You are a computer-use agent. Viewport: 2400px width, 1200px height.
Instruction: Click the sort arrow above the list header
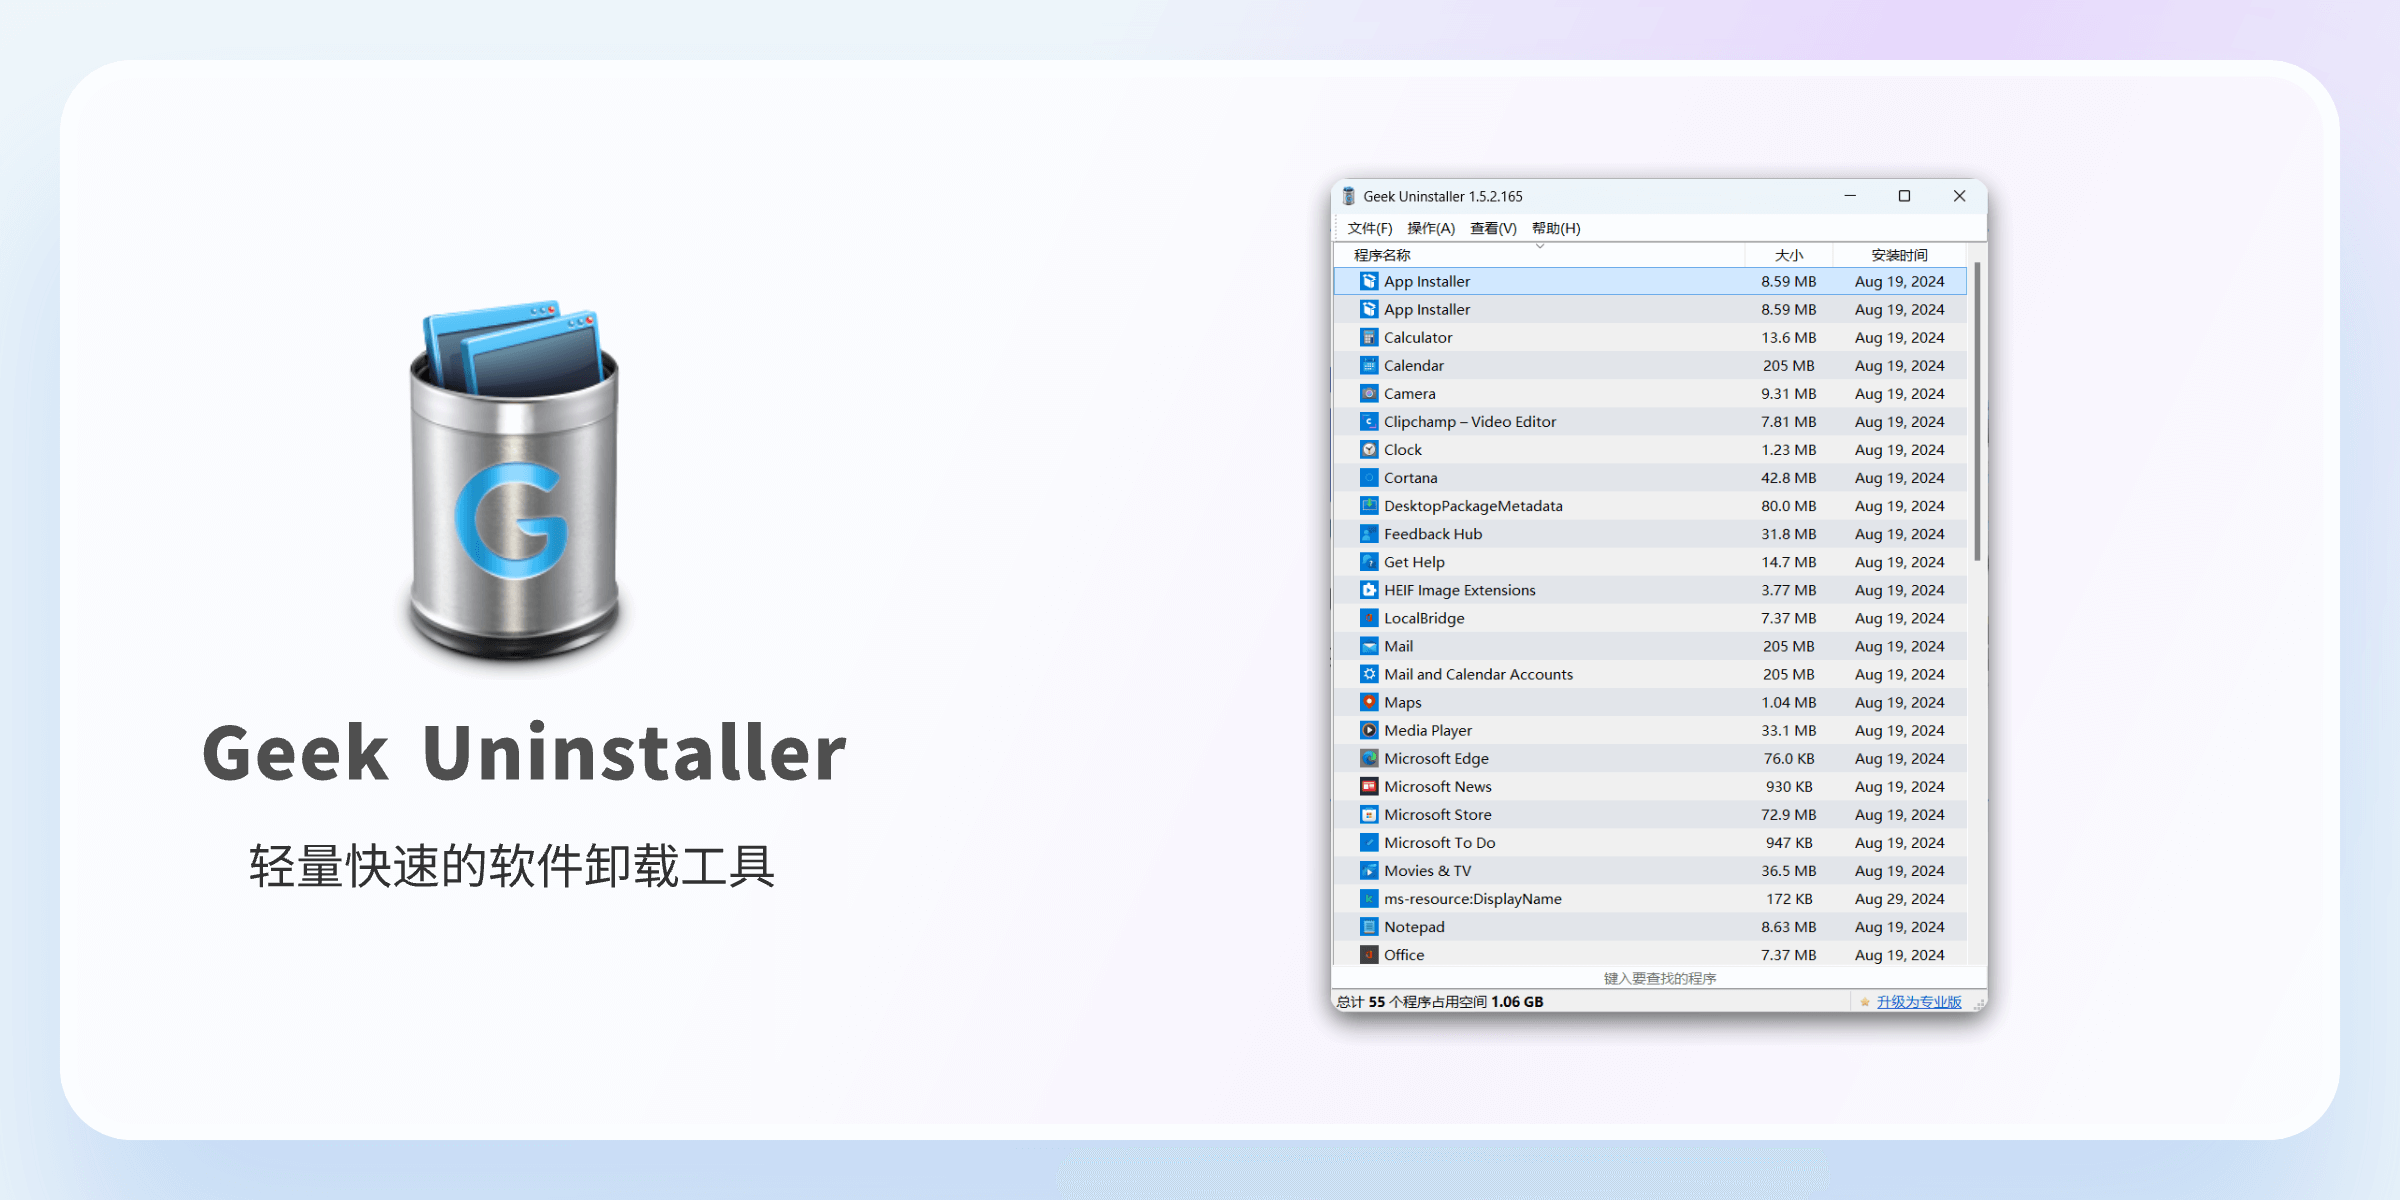pos(1540,245)
